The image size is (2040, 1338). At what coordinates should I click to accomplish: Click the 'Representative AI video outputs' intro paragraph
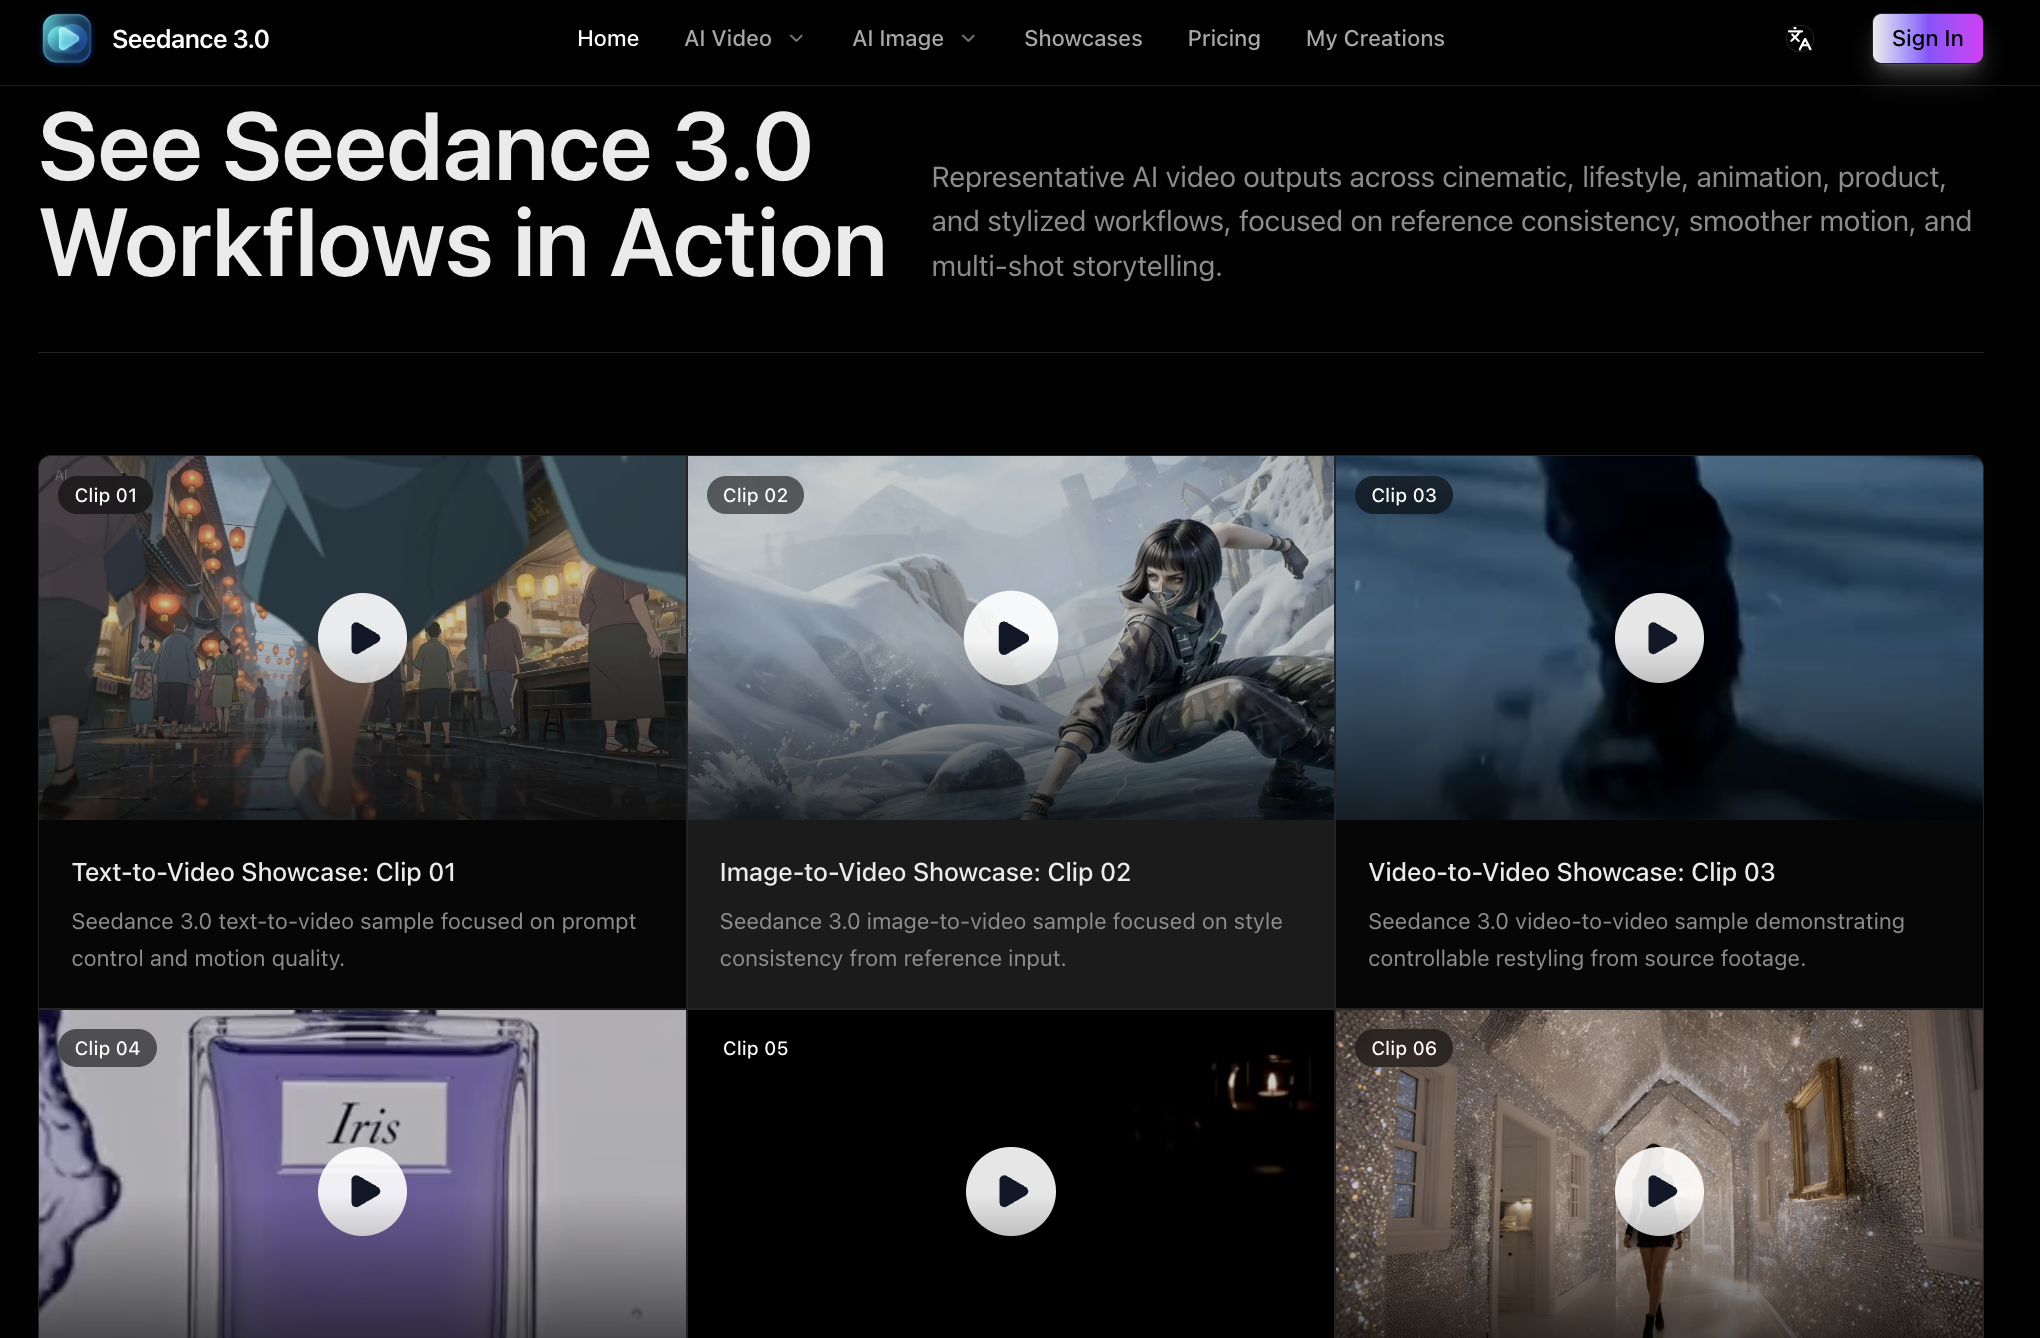pos(1452,221)
